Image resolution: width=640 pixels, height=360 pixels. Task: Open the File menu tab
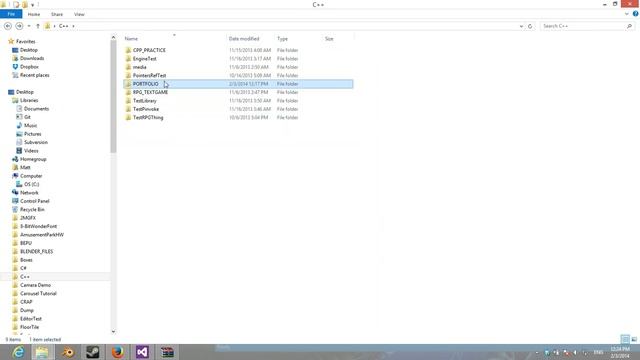11,14
